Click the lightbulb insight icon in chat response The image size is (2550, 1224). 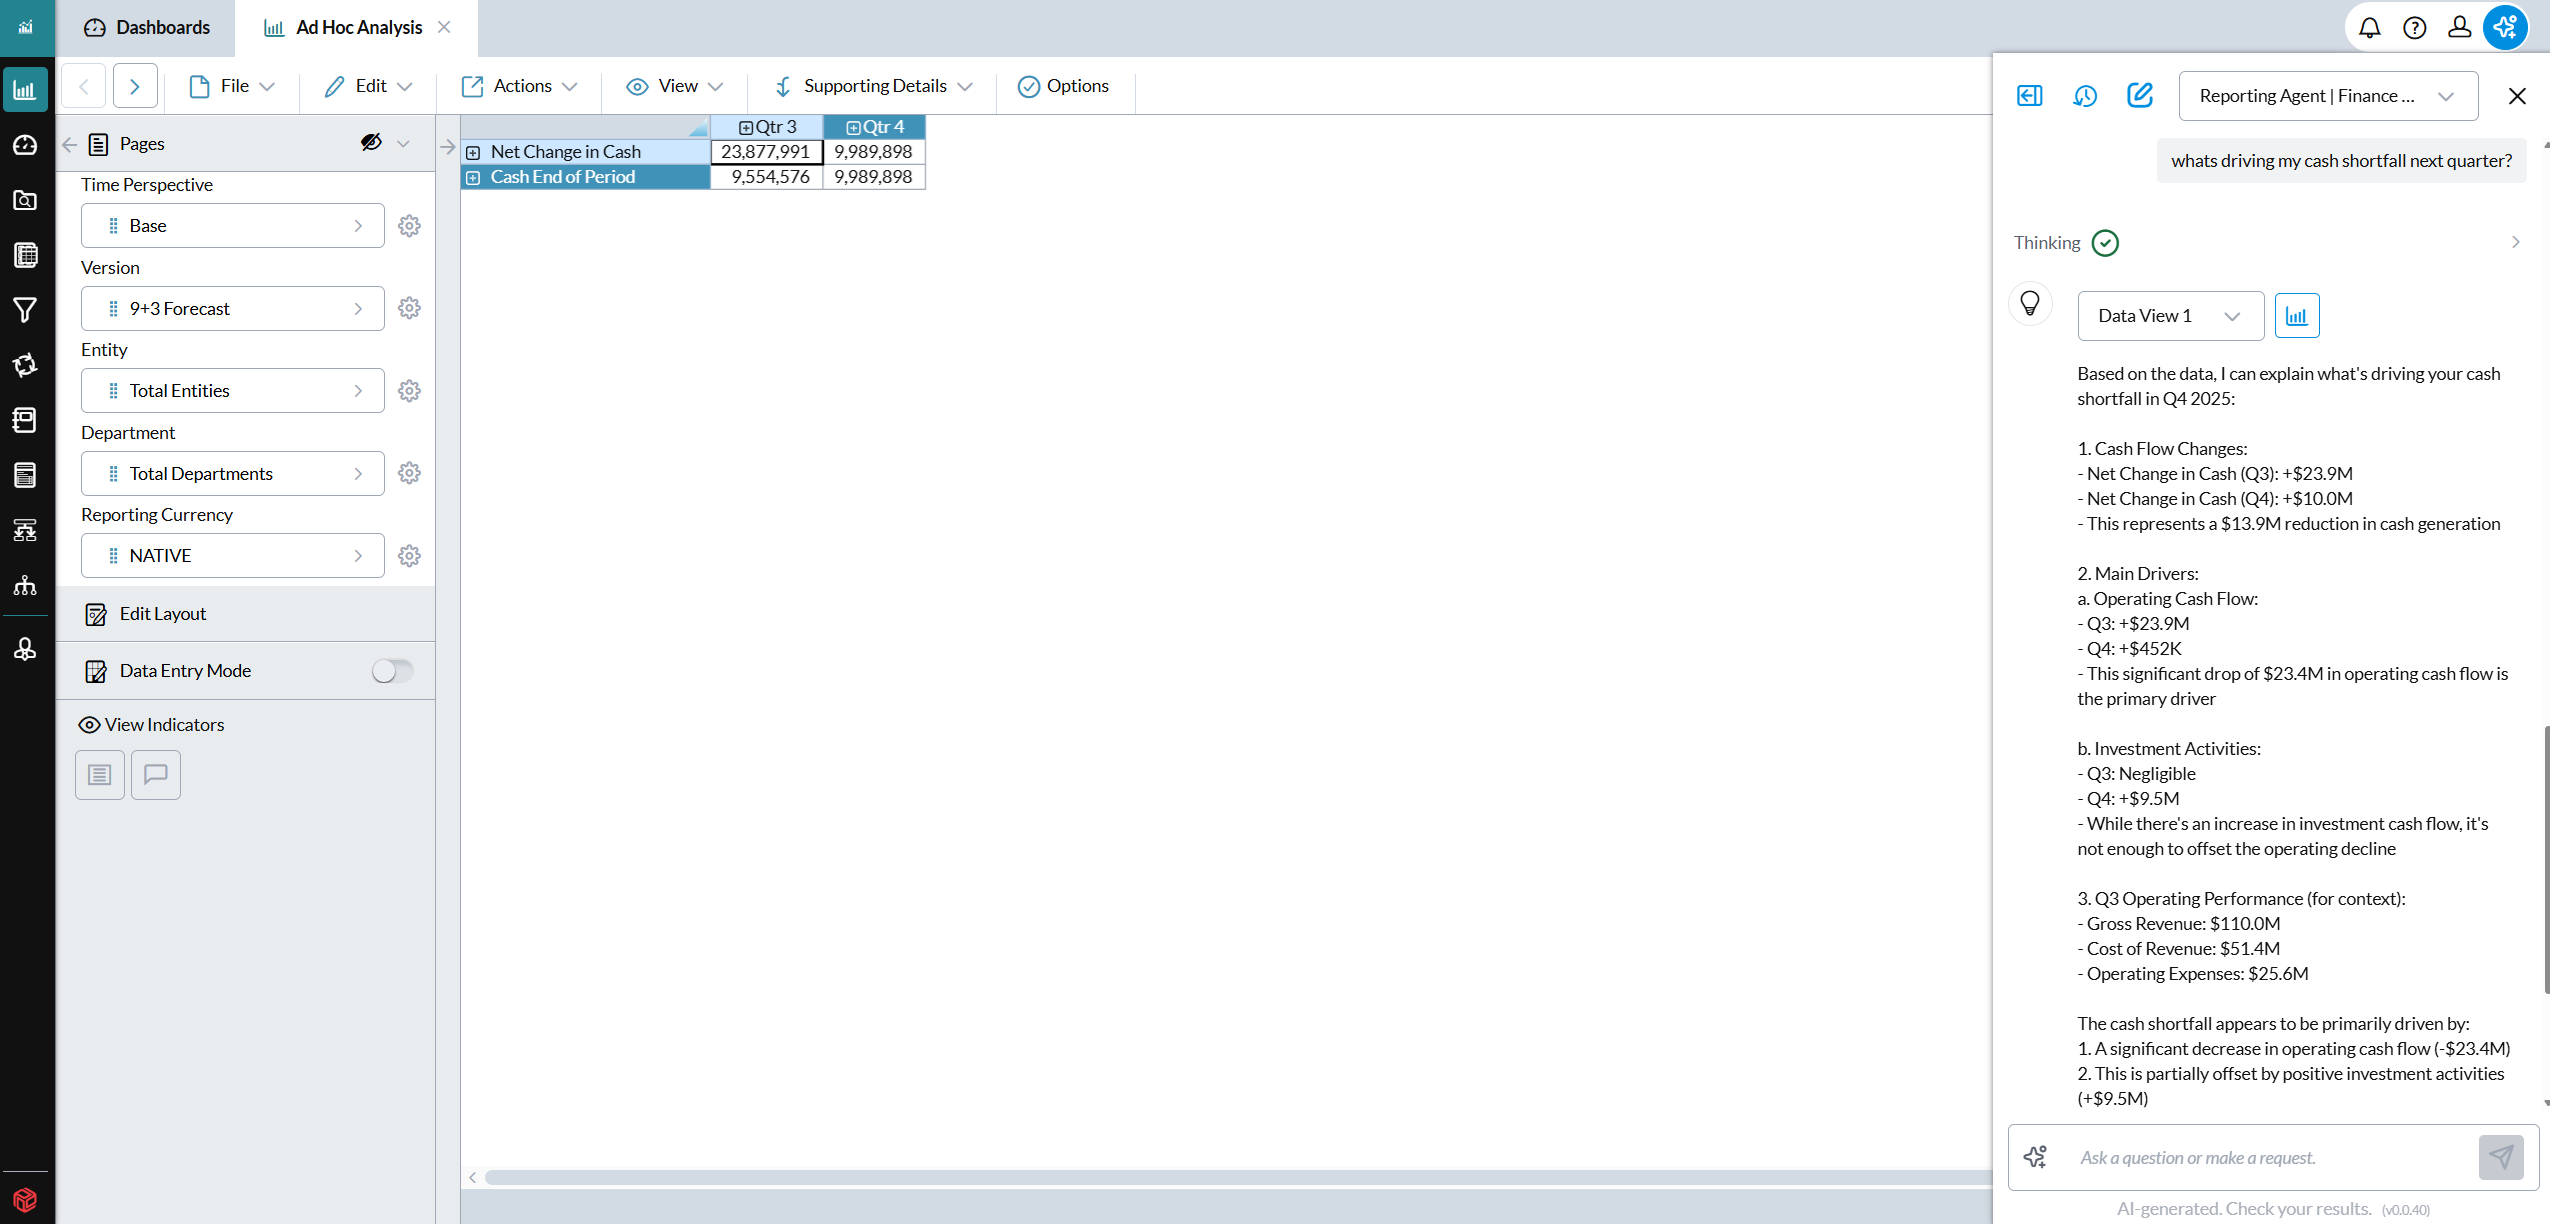[x=2031, y=303]
